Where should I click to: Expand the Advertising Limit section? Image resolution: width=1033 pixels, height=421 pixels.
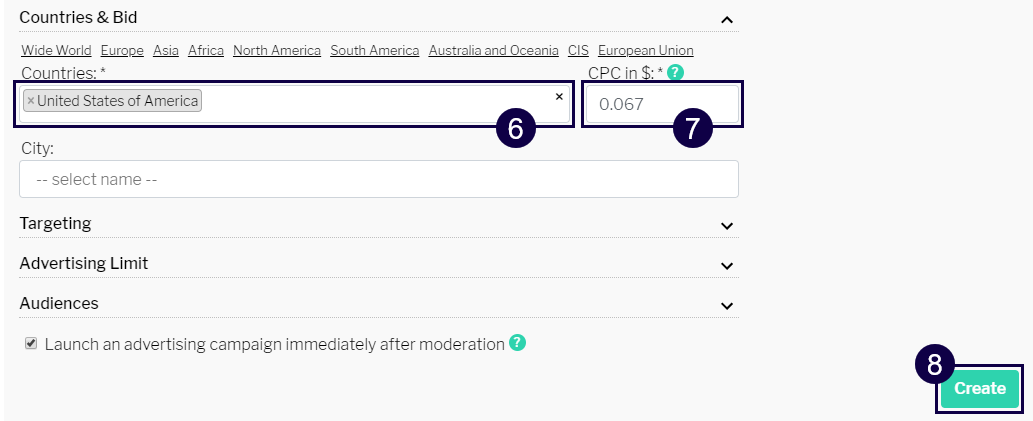coord(727,265)
